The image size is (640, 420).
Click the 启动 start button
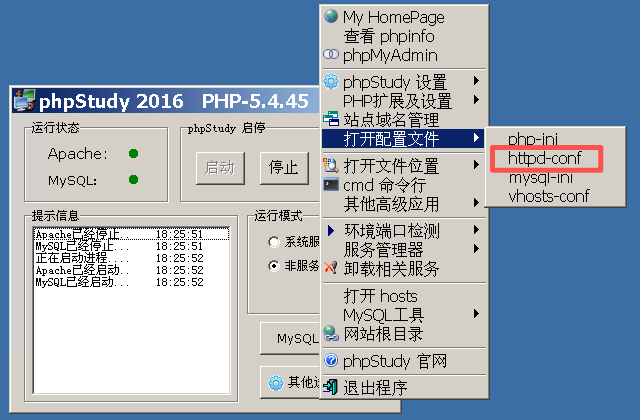pos(220,168)
